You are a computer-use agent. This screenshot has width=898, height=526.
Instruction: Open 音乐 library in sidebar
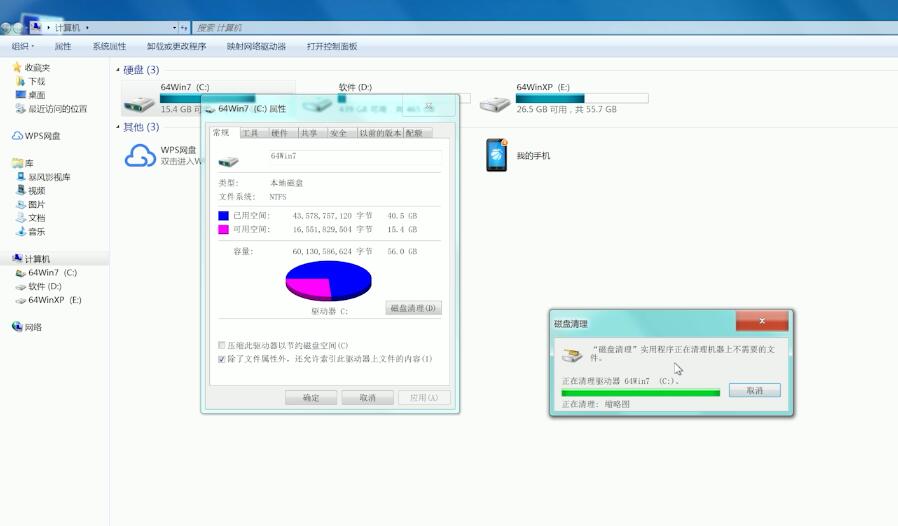pyautogui.click(x=31, y=231)
